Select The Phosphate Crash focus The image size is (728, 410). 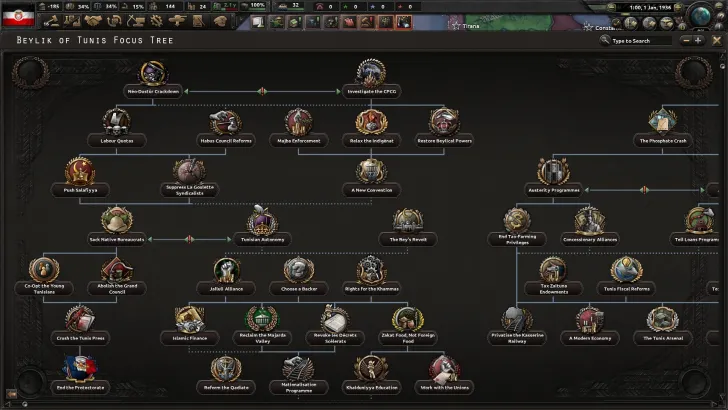[663, 124]
